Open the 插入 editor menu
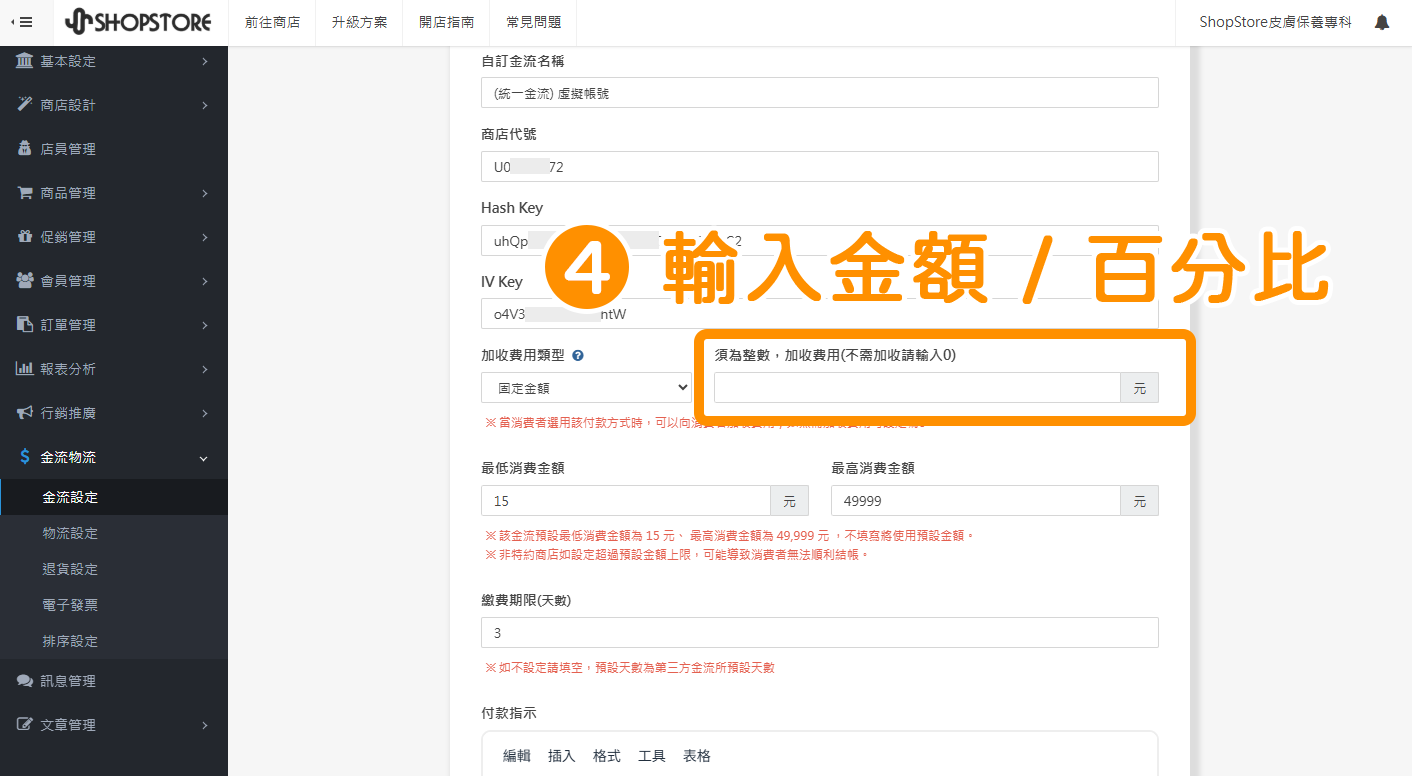The image size is (1412, 776). click(x=561, y=756)
